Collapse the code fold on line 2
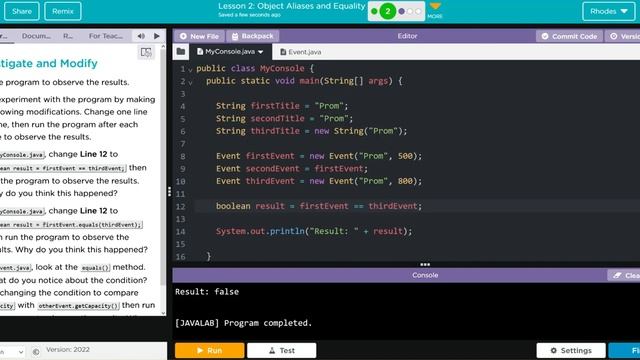Screen dimensions: 640x360 click(190, 82)
